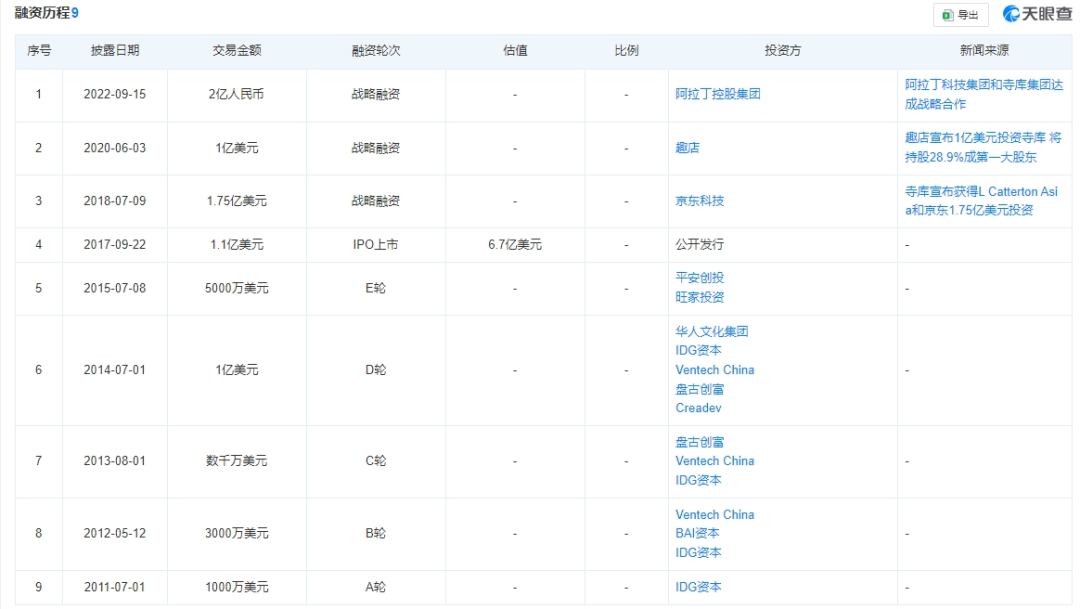1080x609 pixels.
Task: Select amount cell 5000万美元
Action: [237, 288]
